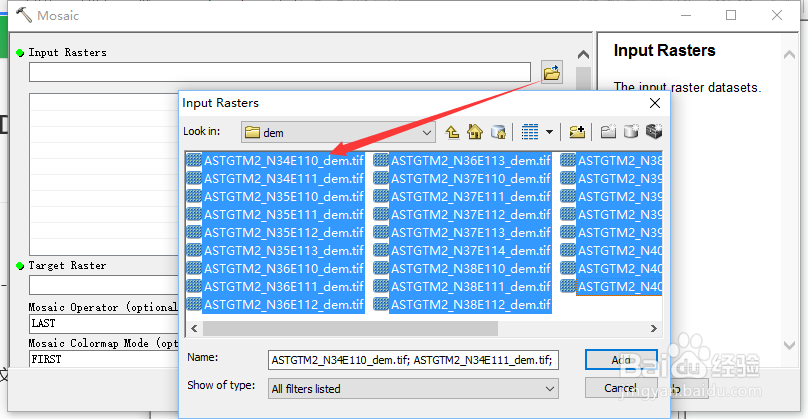Select ASTGTM2_N36E110_dem.tif file
Screen dimensions: 808x419
point(283,269)
